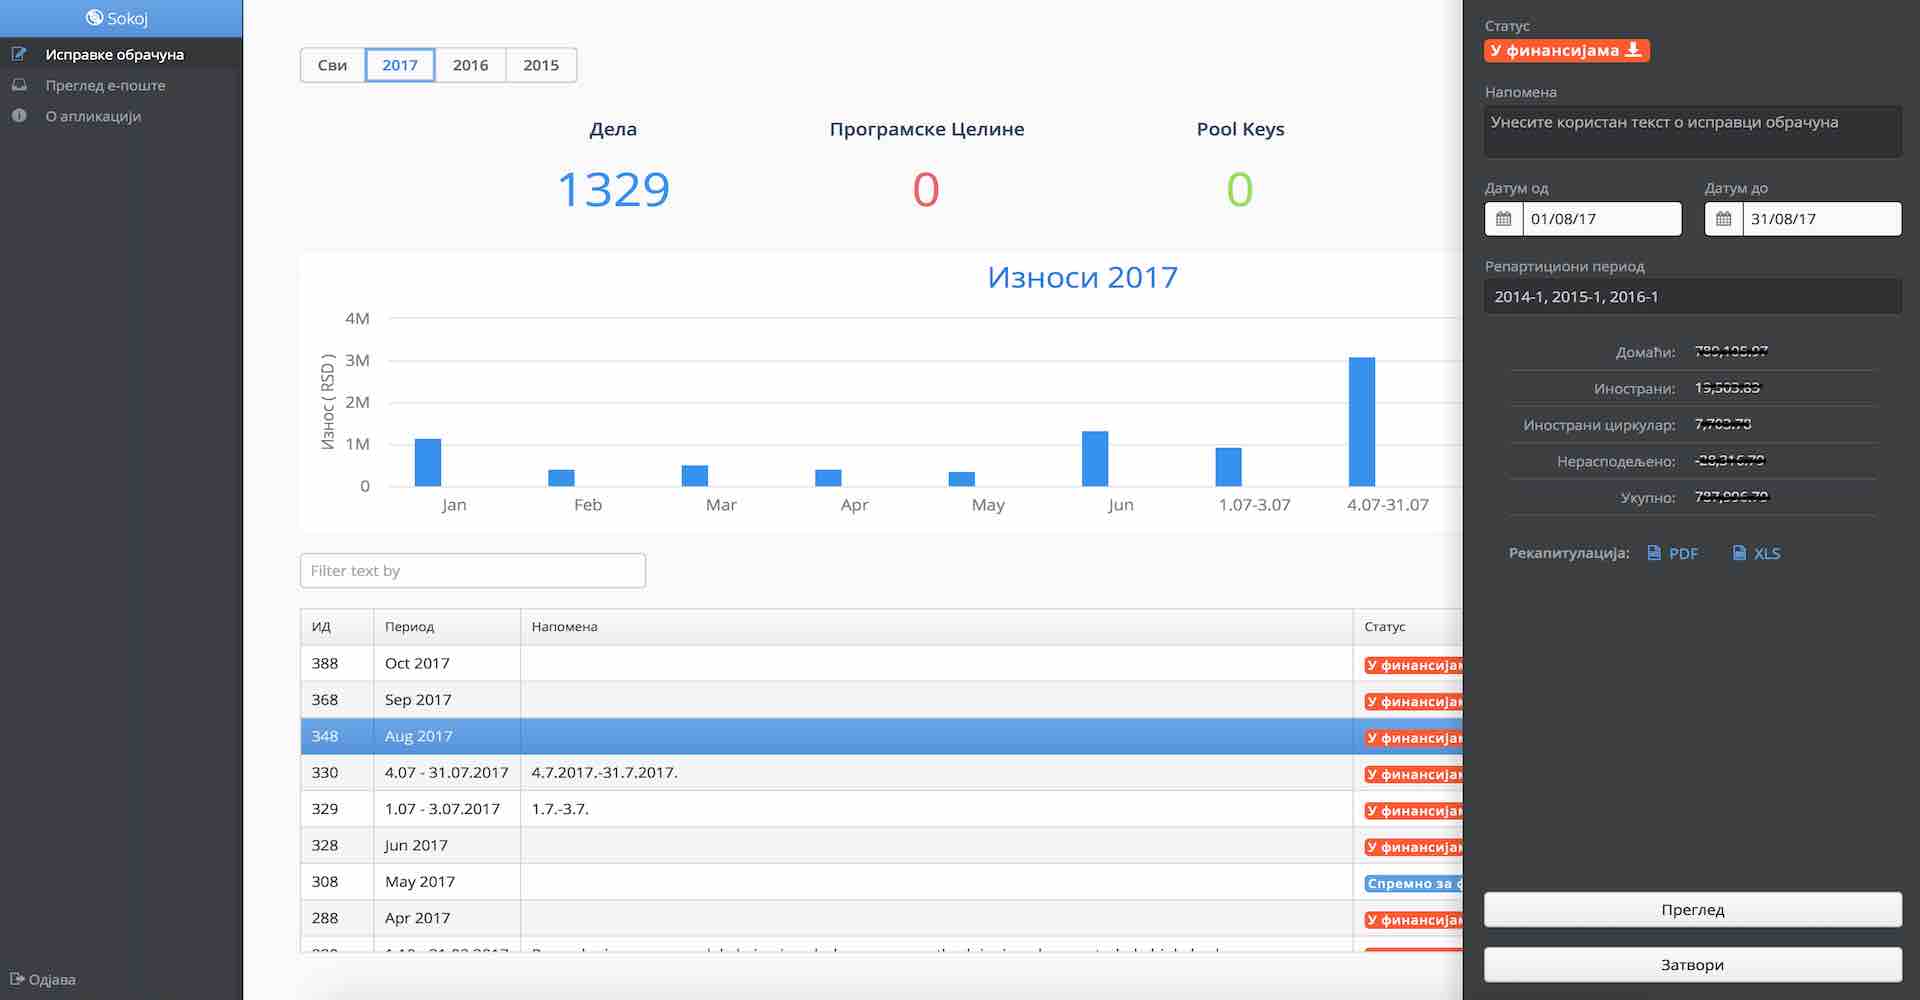This screenshot has width=1920, height=1000.
Task: Click the Filter text by input
Action: point(472,571)
